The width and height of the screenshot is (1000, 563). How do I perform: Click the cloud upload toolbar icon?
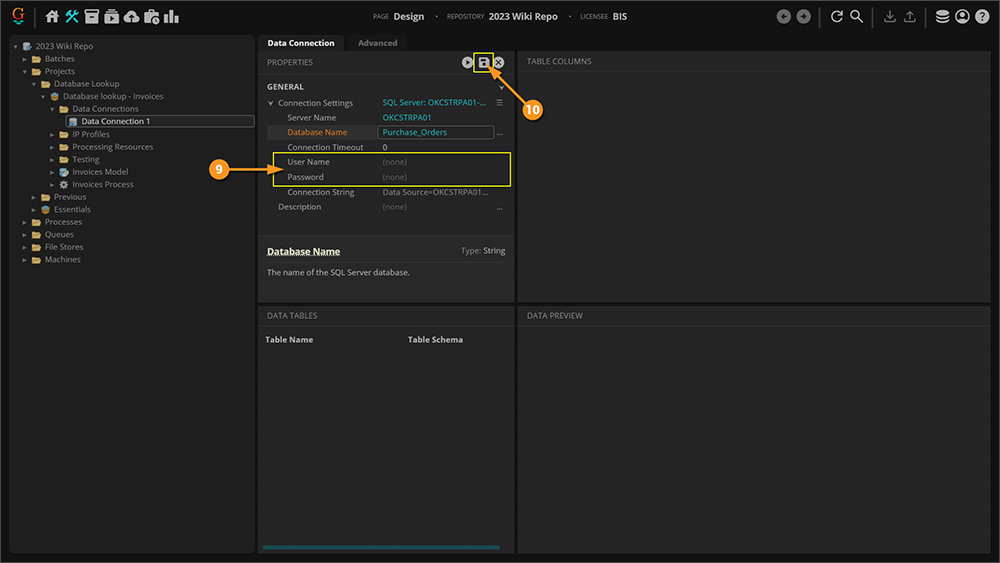pos(131,17)
